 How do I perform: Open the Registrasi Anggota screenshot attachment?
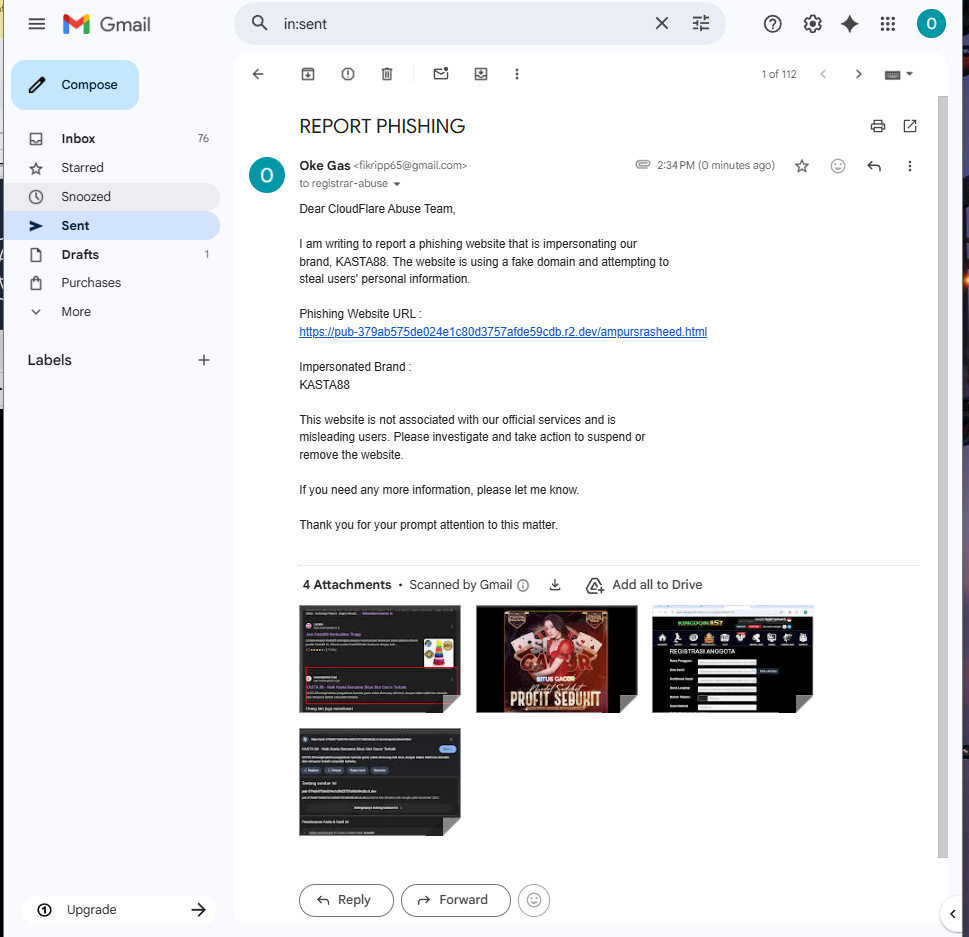pos(733,659)
